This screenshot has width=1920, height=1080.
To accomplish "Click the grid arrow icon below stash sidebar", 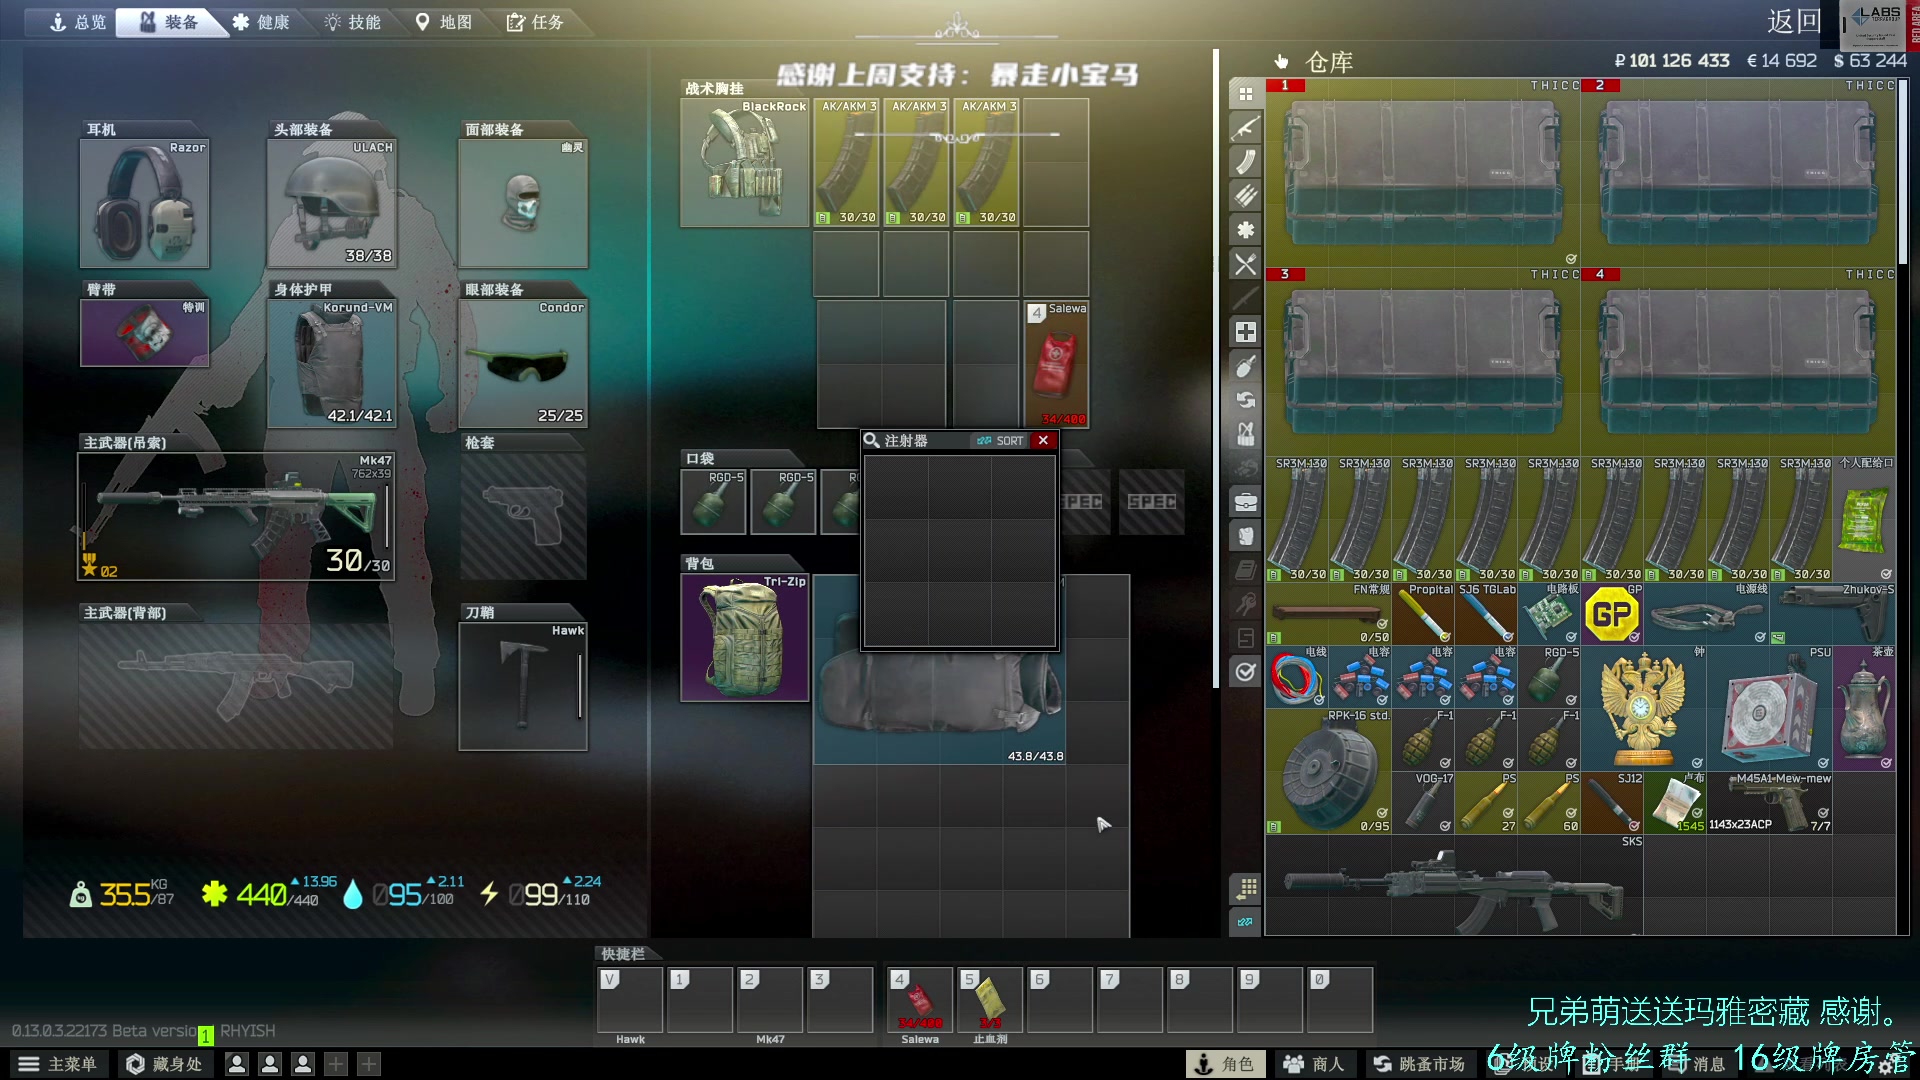I will 1245,888.
